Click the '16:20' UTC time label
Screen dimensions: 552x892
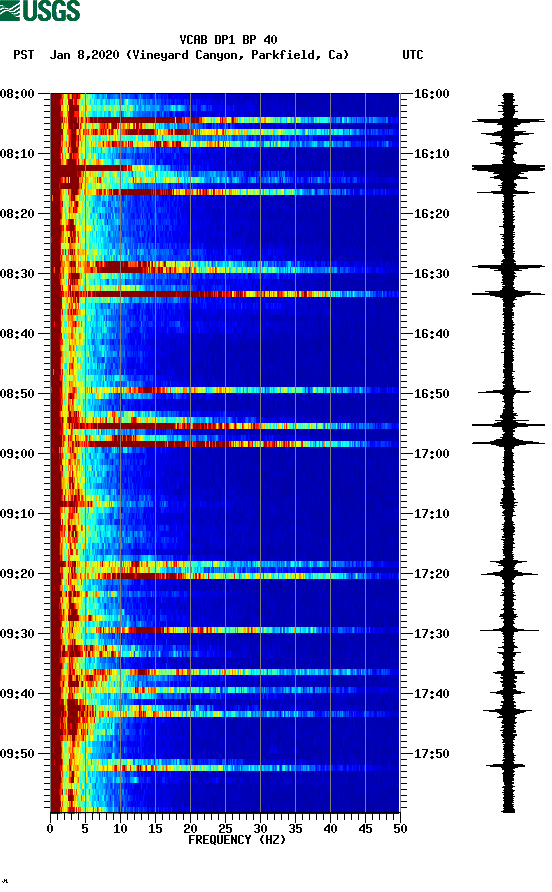point(431,214)
